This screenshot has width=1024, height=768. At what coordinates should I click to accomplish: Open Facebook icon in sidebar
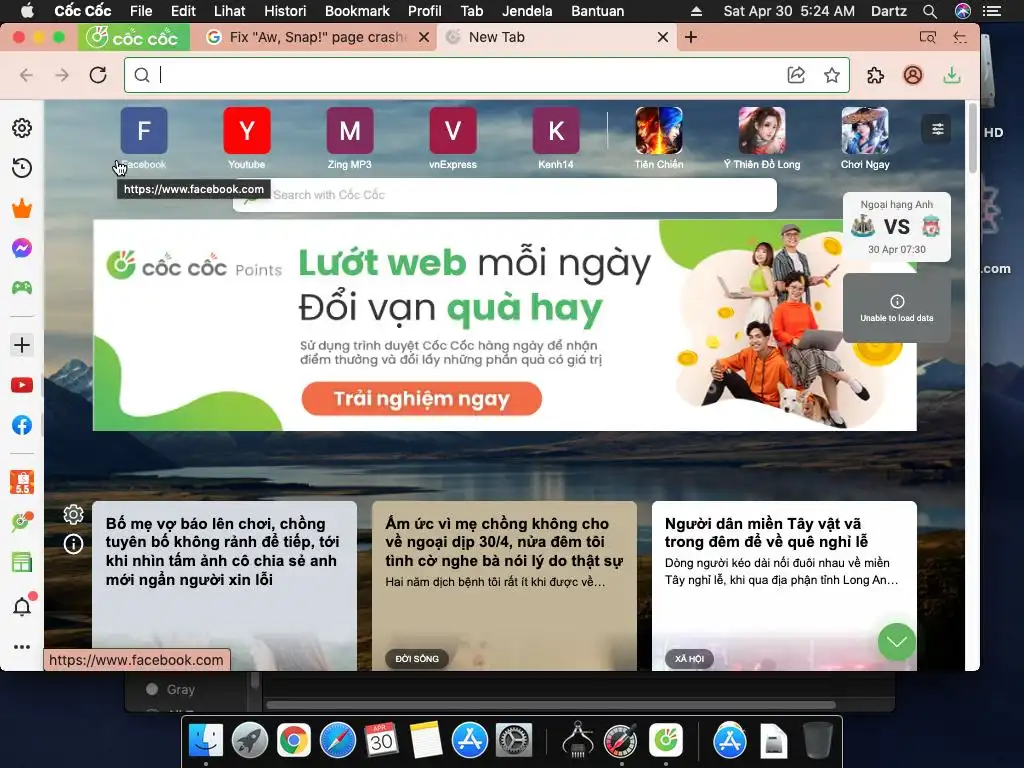click(22, 425)
